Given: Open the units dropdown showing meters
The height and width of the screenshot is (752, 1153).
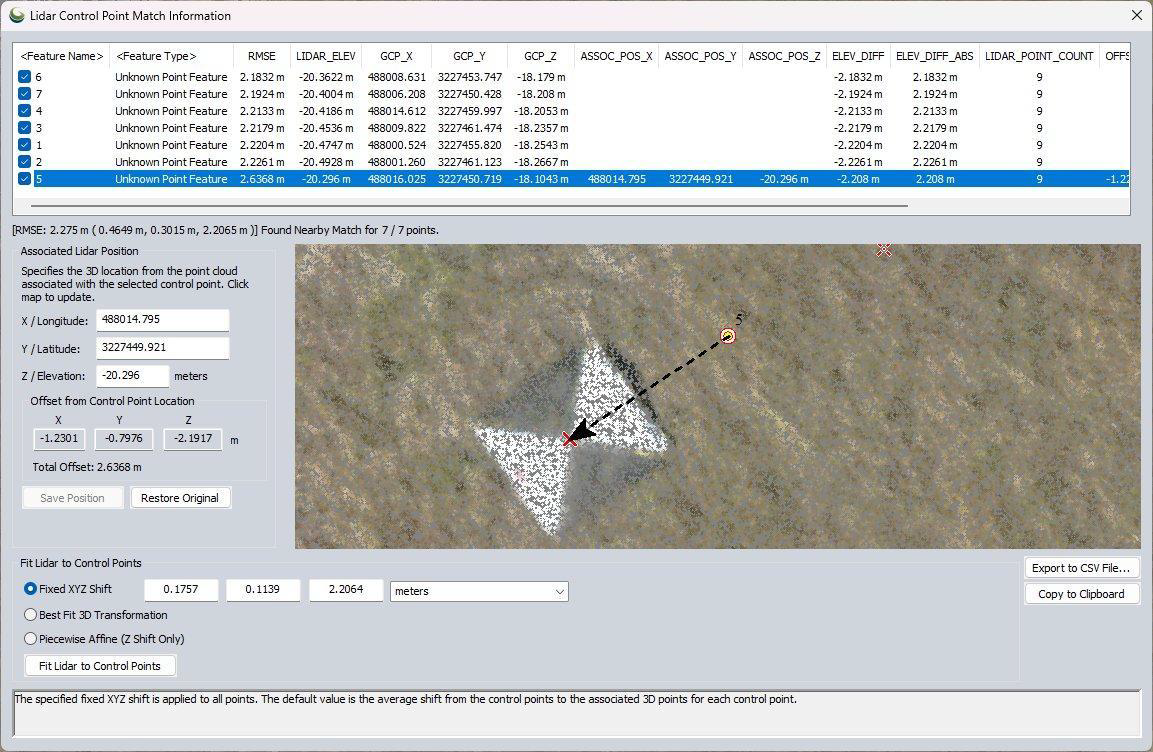Looking at the screenshot, I should pos(478,591).
